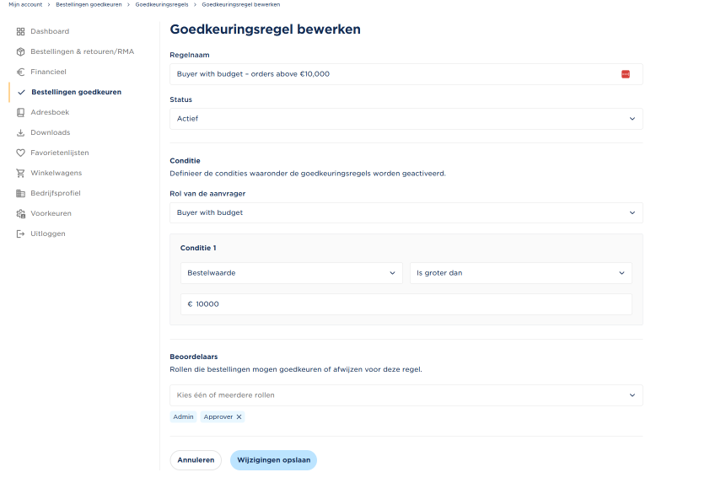Image resolution: width=726 pixels, height=483 pixels.
Task: Click the Annuleren button
Action: pyautogui.click(x=196, y=460)
